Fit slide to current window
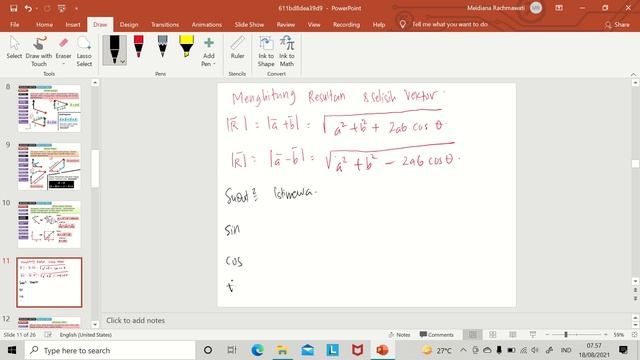Viewport: 640px width, 360px height. pos(634,335)
